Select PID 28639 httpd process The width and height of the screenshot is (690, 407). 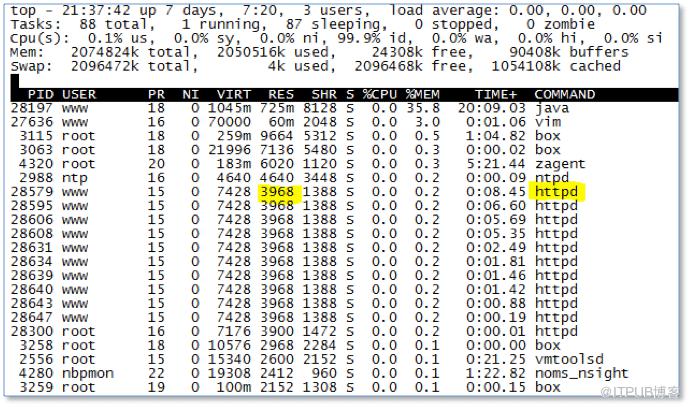pos(344,275)
